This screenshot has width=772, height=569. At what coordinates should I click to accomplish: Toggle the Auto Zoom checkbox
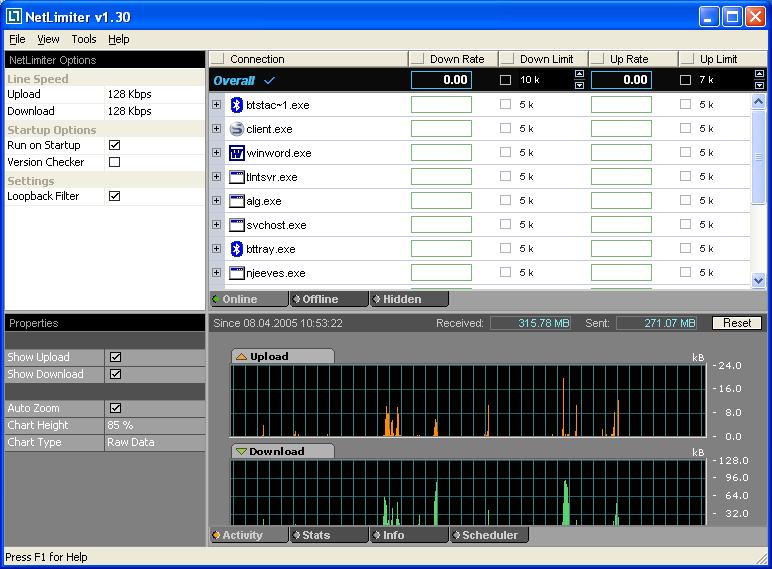pos(116,408)
